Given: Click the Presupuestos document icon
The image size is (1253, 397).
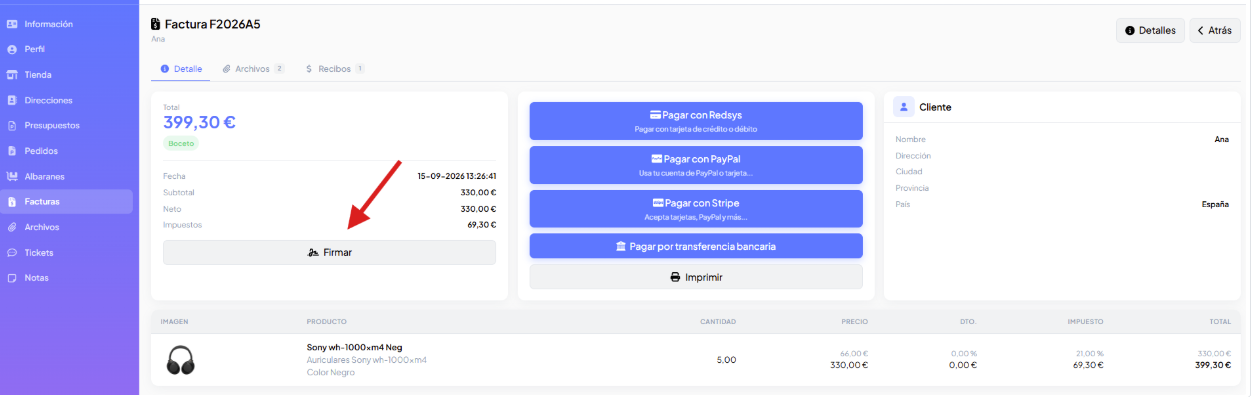Looking at the screenshot, I should coord(12,126).
